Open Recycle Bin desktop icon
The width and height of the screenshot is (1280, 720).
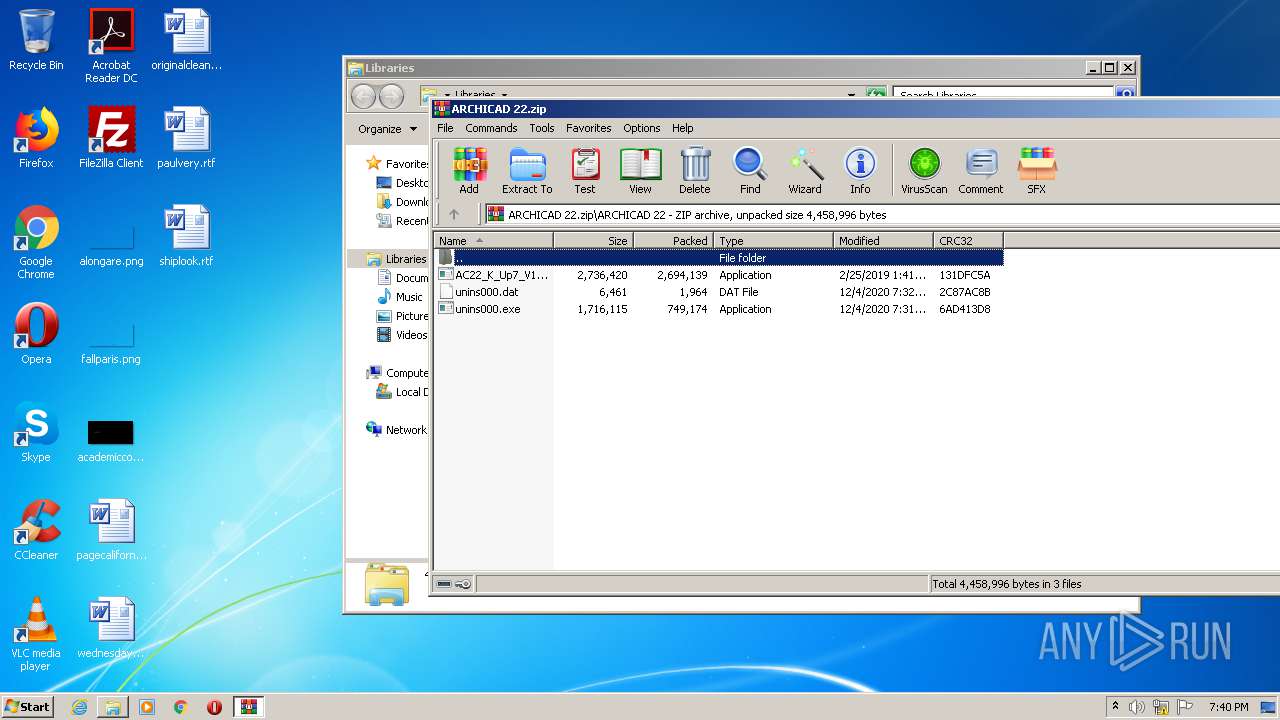pyautogui.click(x=36, y=40)
